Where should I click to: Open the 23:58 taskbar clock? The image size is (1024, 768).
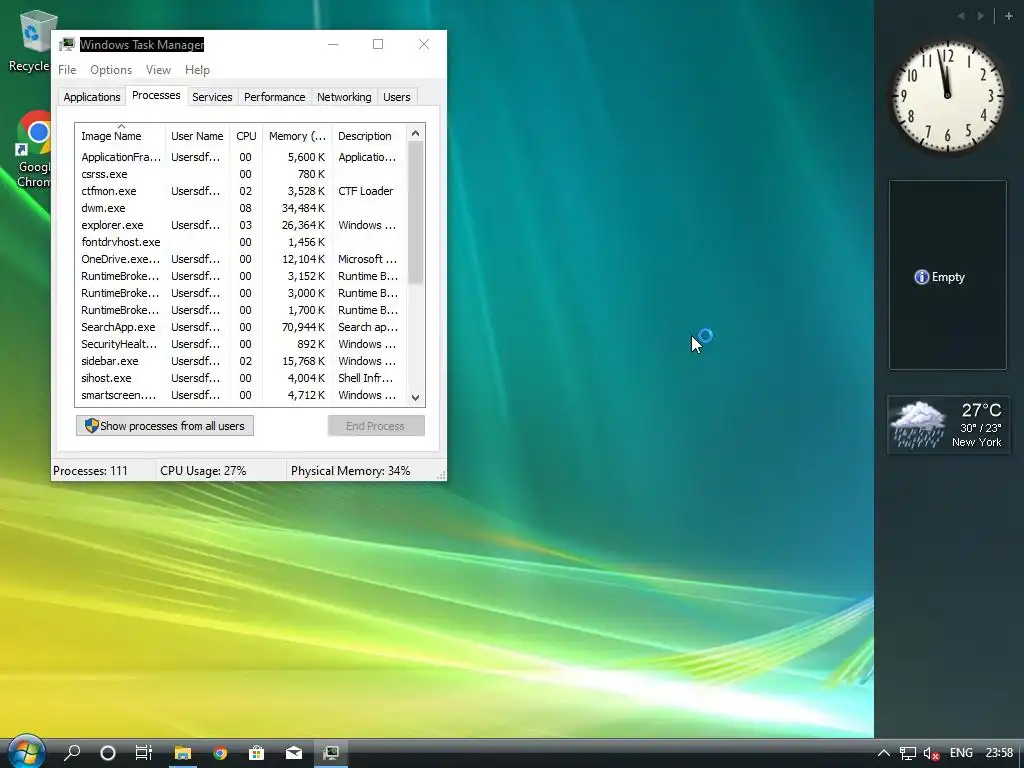click(999, 753)
